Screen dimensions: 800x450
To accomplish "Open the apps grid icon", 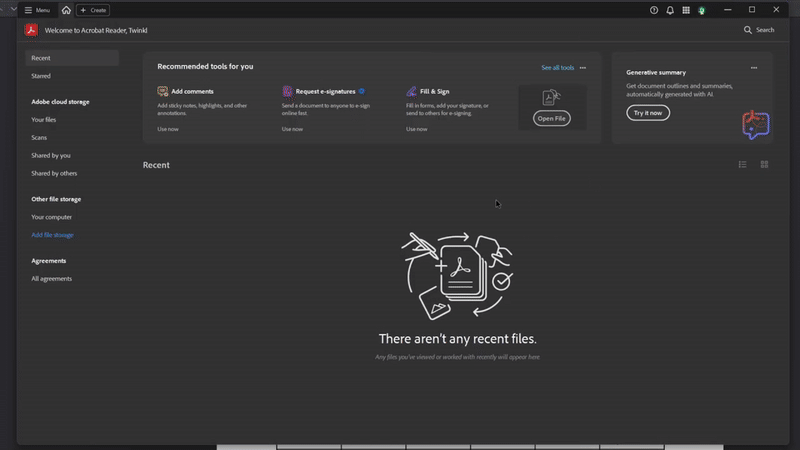I will [686, 10].
